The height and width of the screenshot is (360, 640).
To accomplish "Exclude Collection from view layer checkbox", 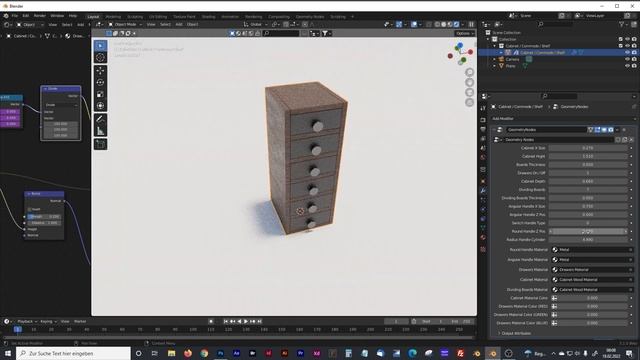I will coord(620,39).
